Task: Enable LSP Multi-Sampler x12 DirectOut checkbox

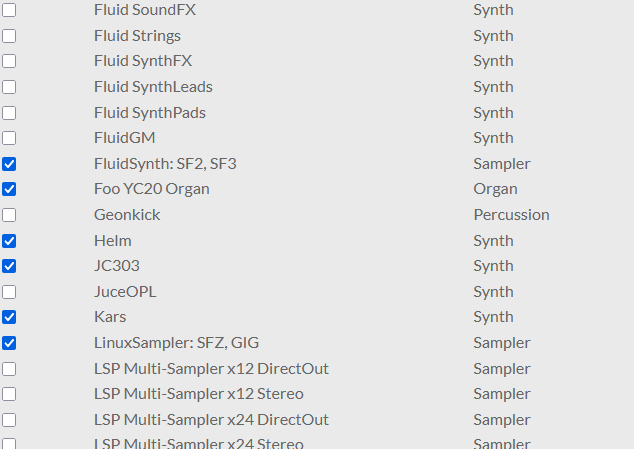Action: tap(9, 369)
